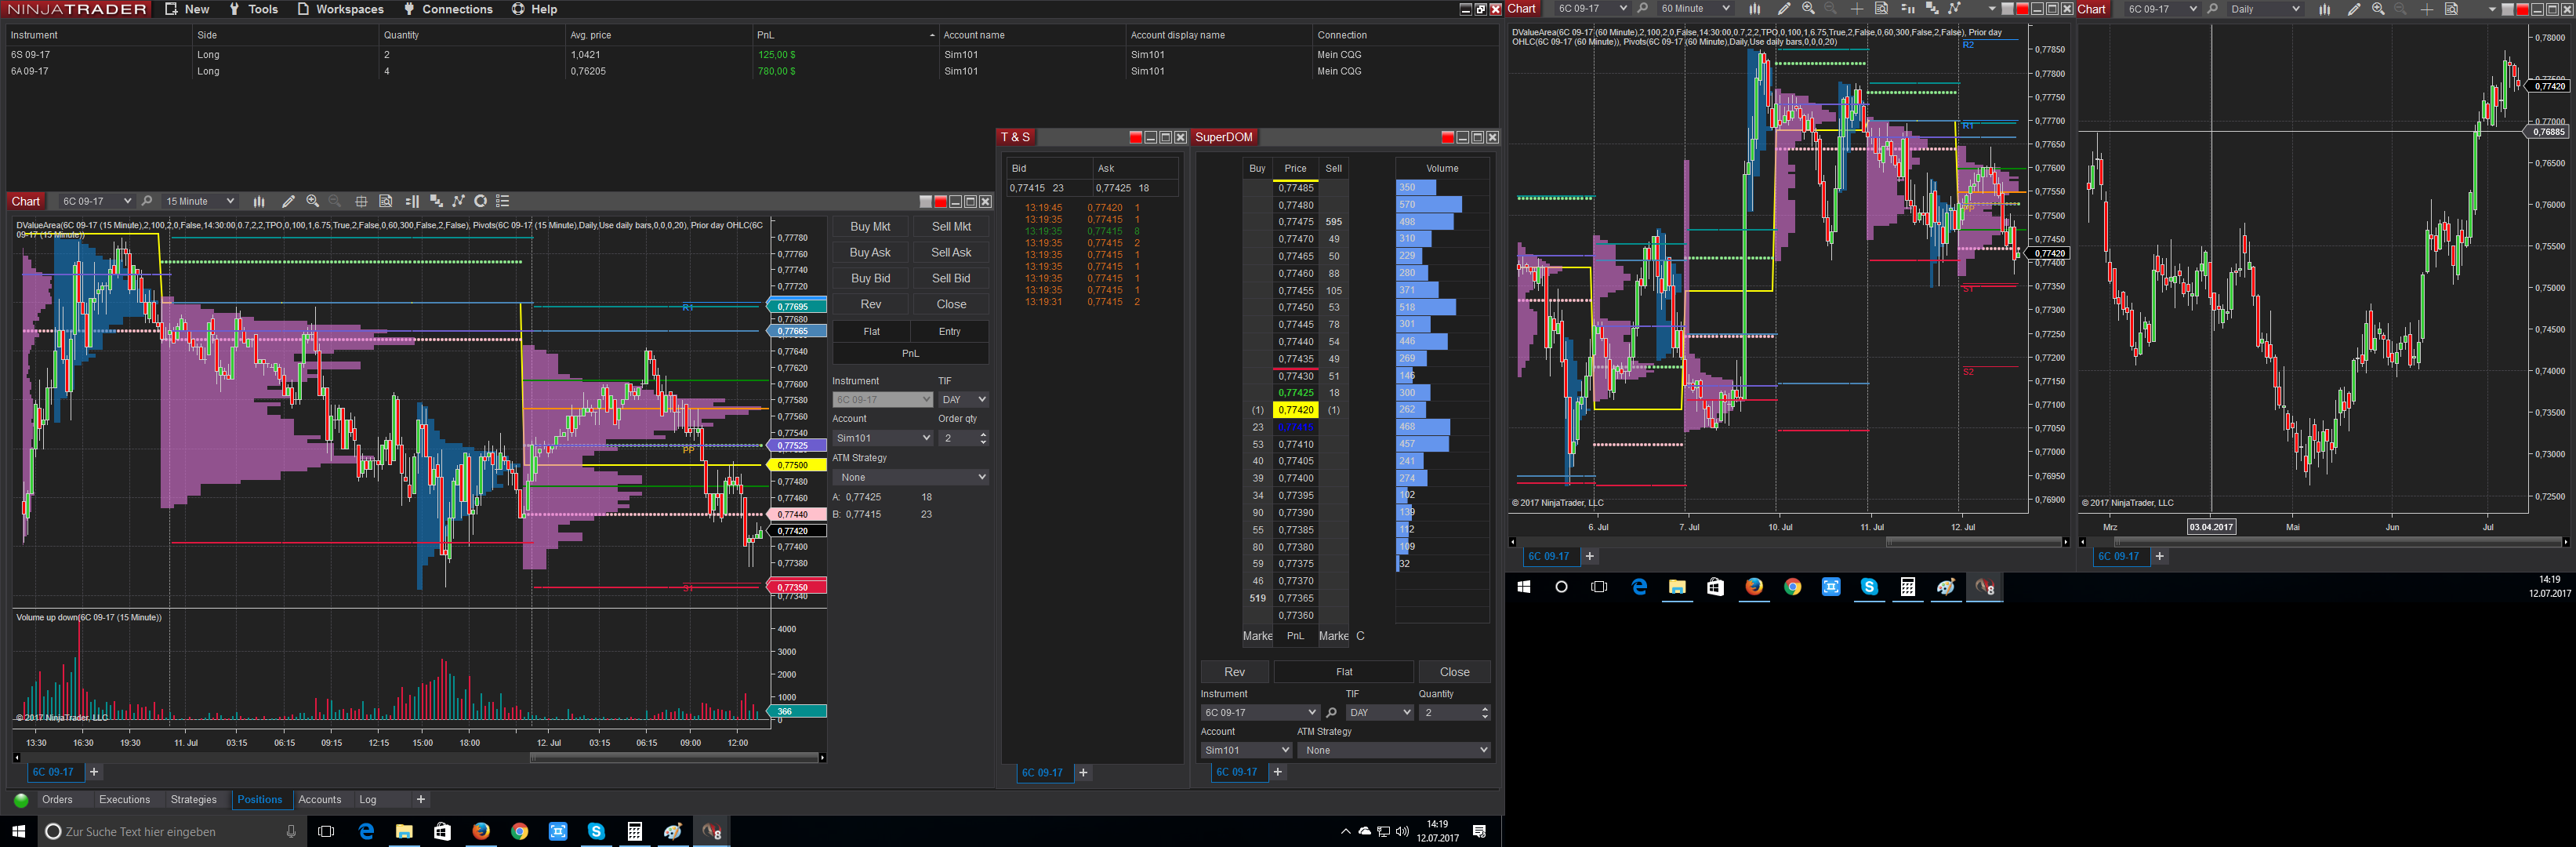Click reload circle icon in 15 Minute chart toolbar
This screenshot has width=2576, height=847.
tap(480, 202)
